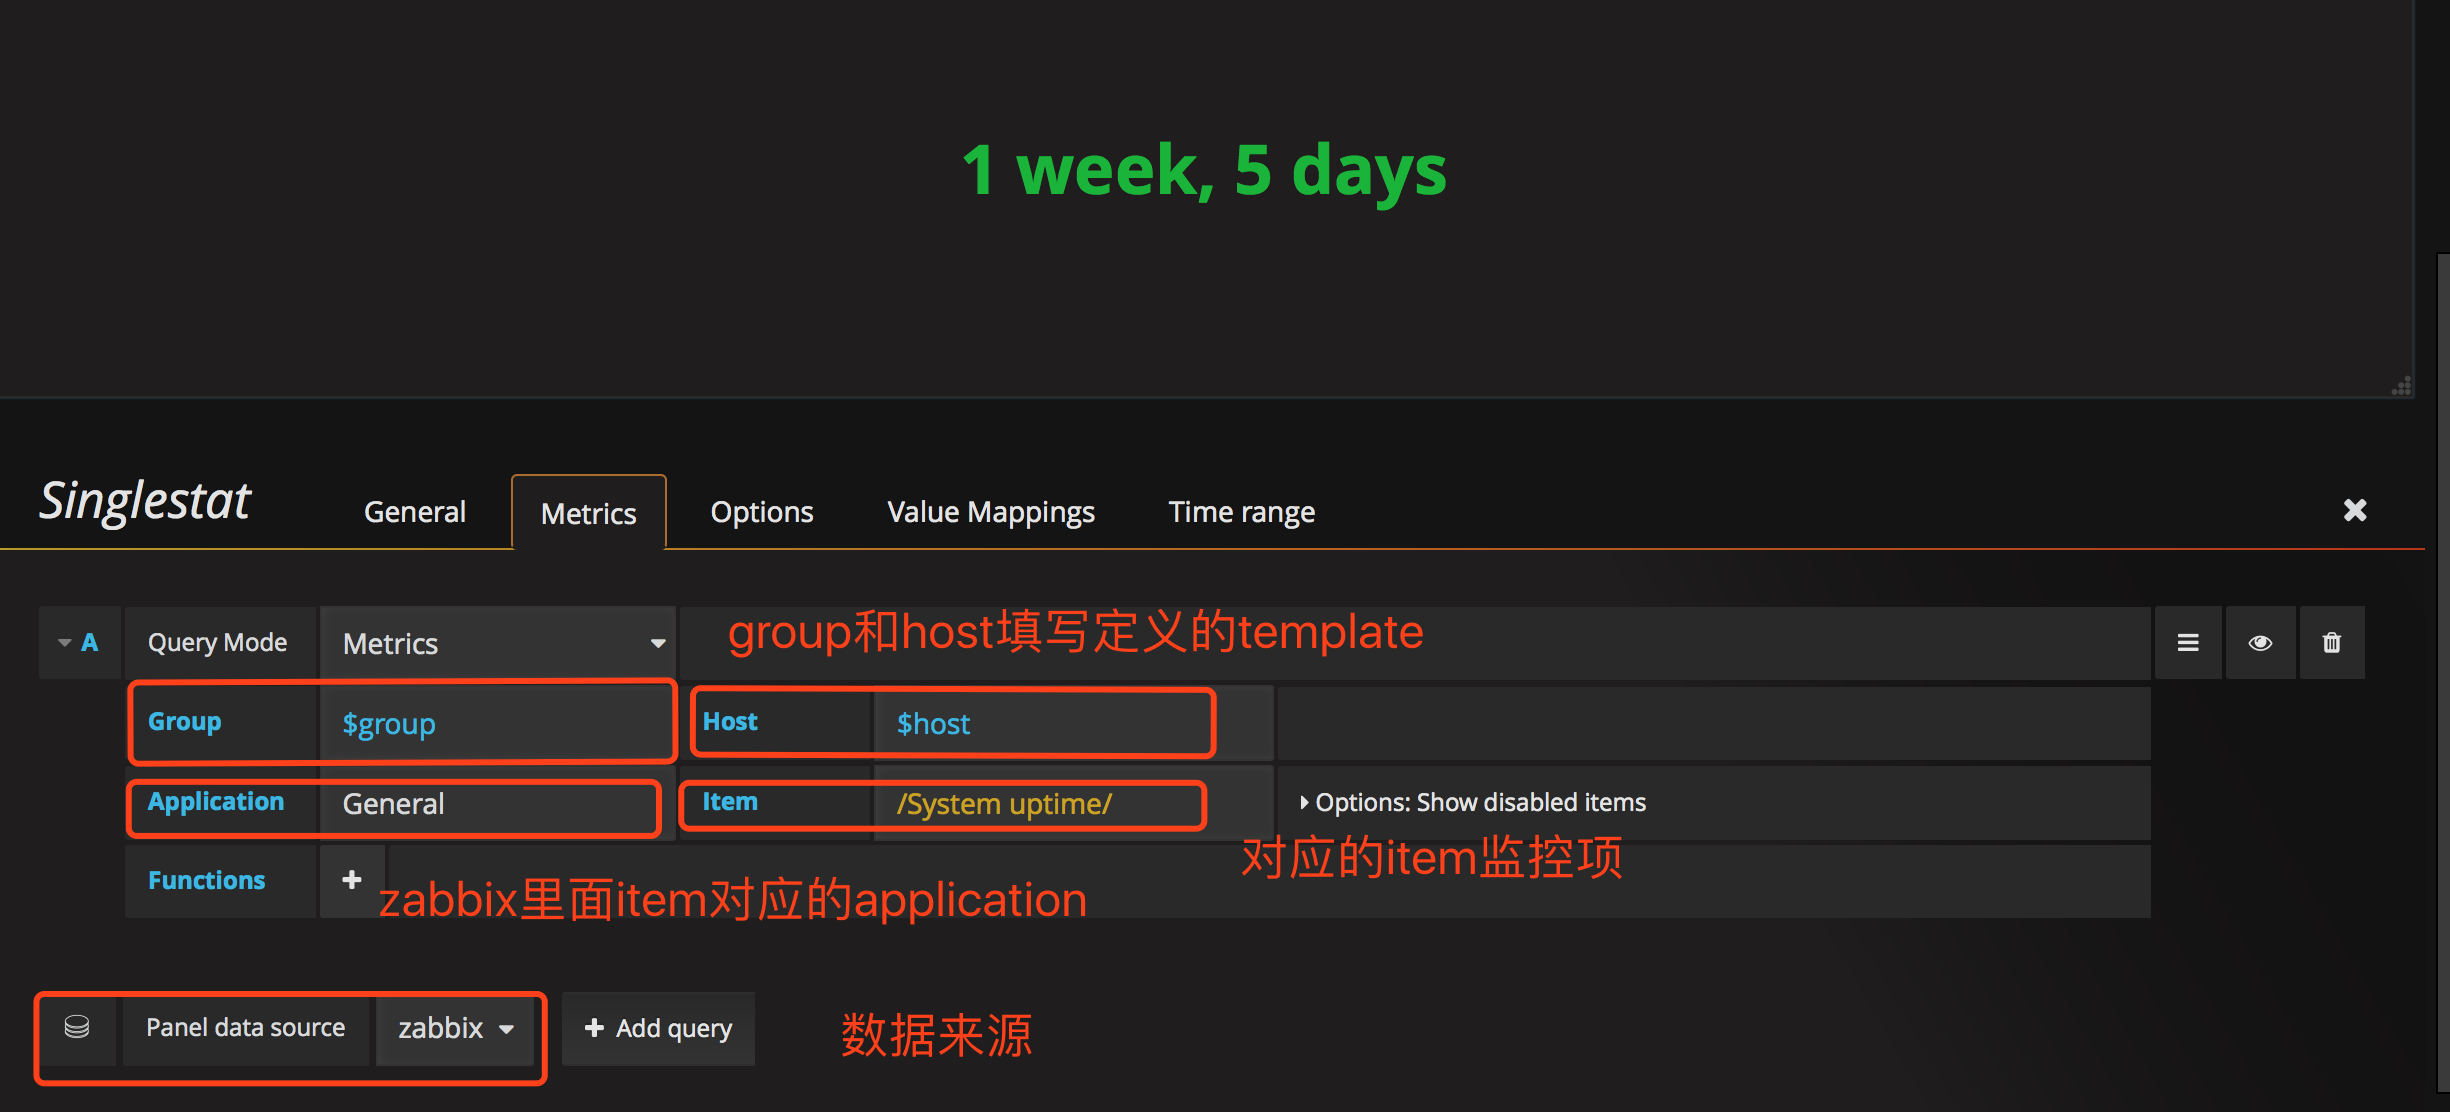Viewport: 2450px width, 1112px height.
Task: Open the Time range tab
Action: tap(1242, 512)
